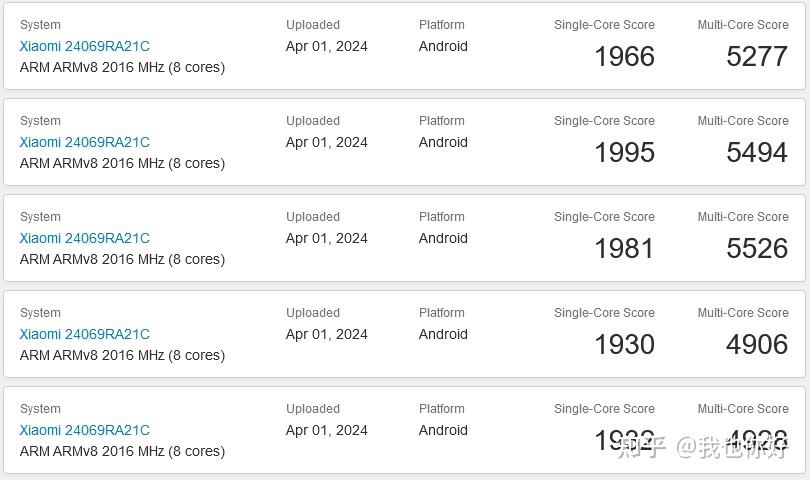Click Android platform in the 5277 multi-core result
Screen dimensions: 810x480
pyautogui.click(x=443, y=46)
